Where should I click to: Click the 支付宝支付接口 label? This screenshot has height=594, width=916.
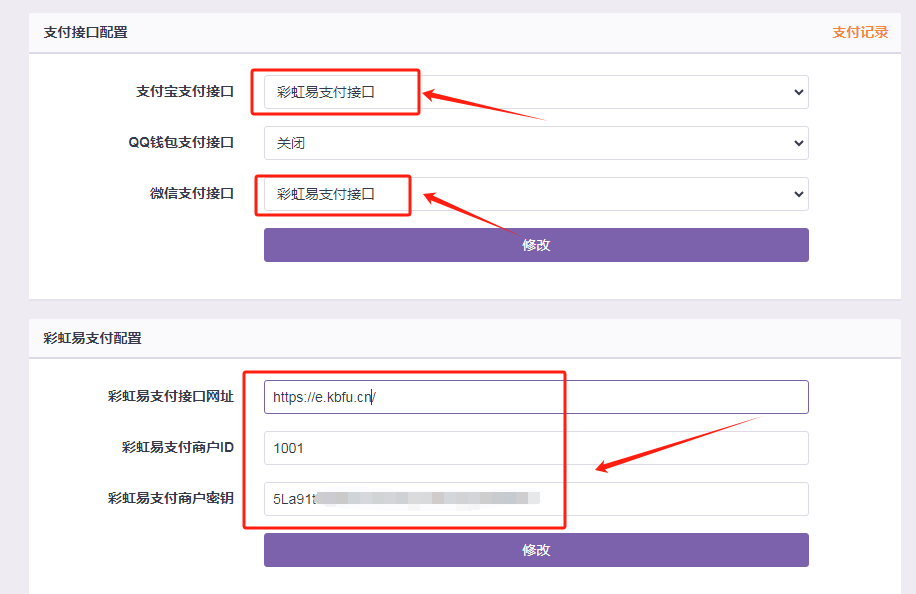tap(183, 92)
